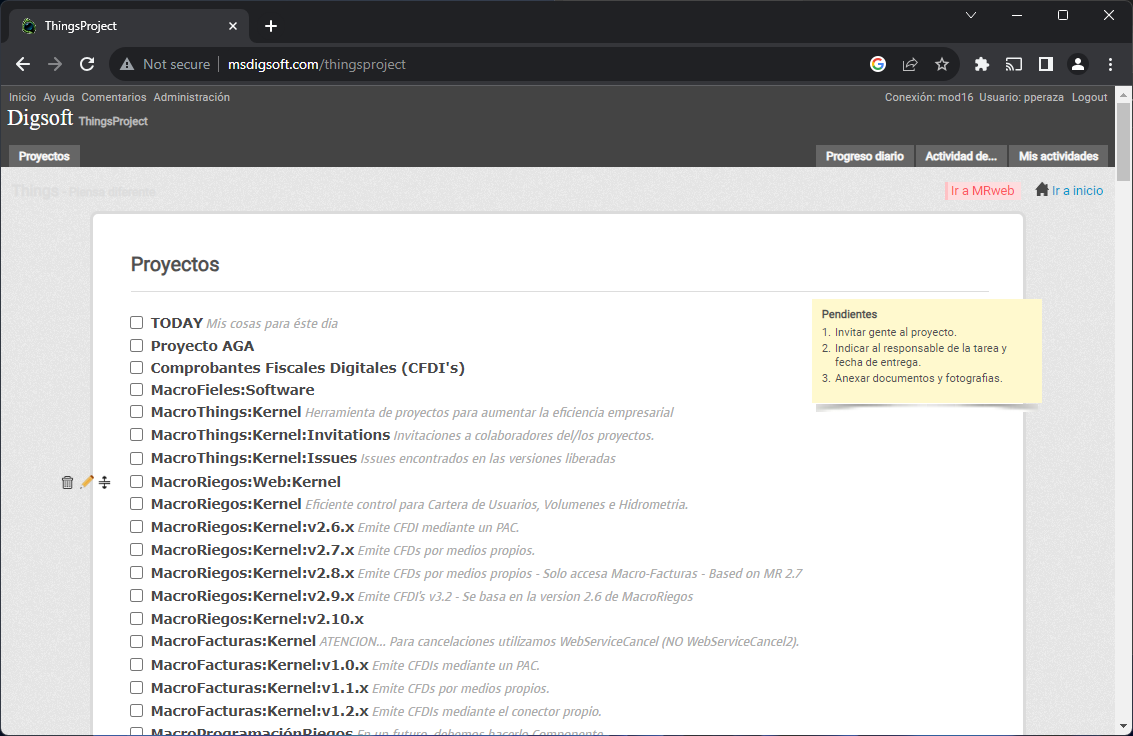The width and height of the screenshot is (1133, 736).
Task: Open the Extensions puzzle icon
Action: click(x=981, y=64)
